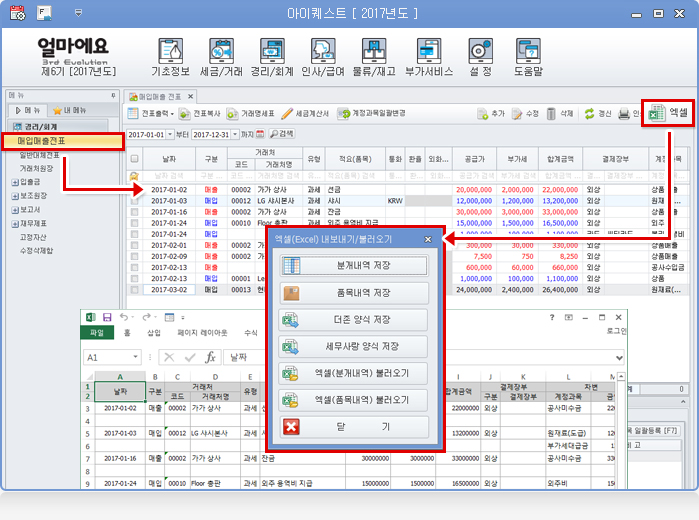Open the start date 2017-01-01 dropdown
Screen dimensions: 699x520
(x=169, y=134)
